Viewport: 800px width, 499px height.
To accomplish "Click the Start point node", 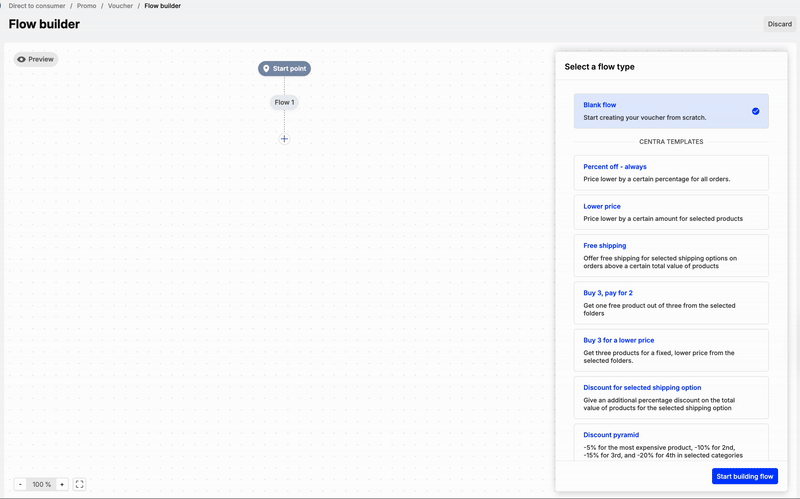I will (x=284, y=69).
